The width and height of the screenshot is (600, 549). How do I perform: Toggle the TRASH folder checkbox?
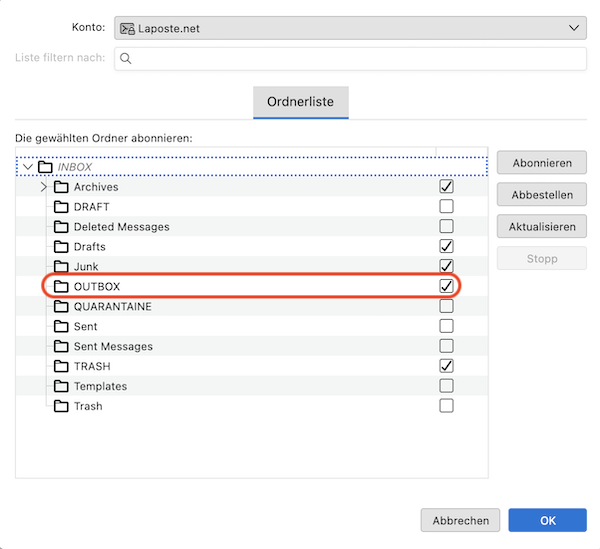[x=446, y=367]
